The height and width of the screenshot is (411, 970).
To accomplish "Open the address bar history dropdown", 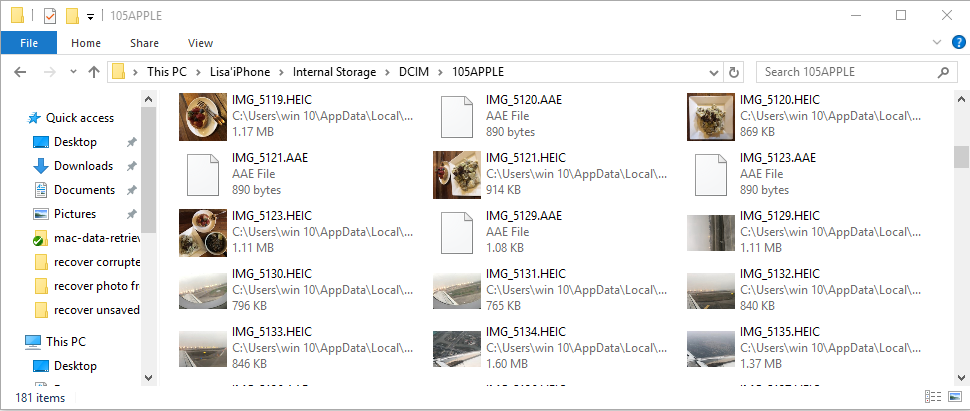I will (715, 72).
